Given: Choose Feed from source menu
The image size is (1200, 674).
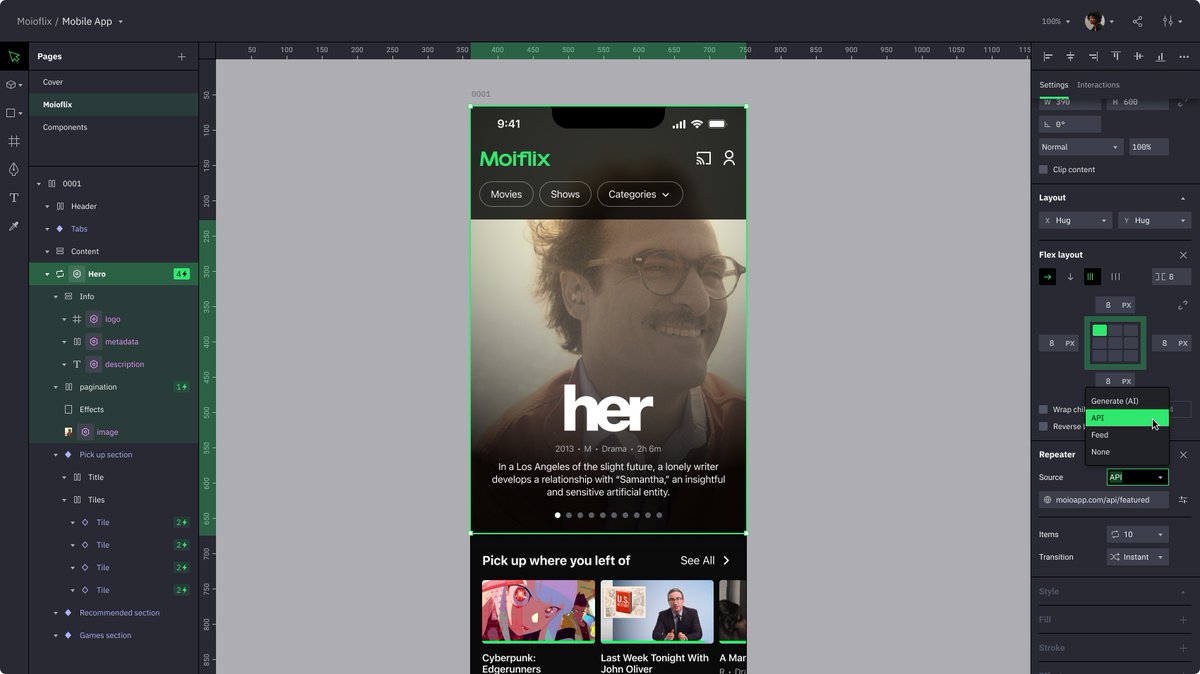Looking at the screenshot, I should click(x=1127, y=435).
